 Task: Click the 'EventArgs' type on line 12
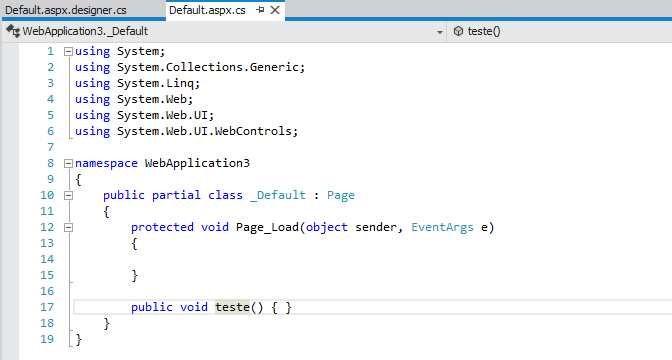pyautogui.click(x=442, y=227)
